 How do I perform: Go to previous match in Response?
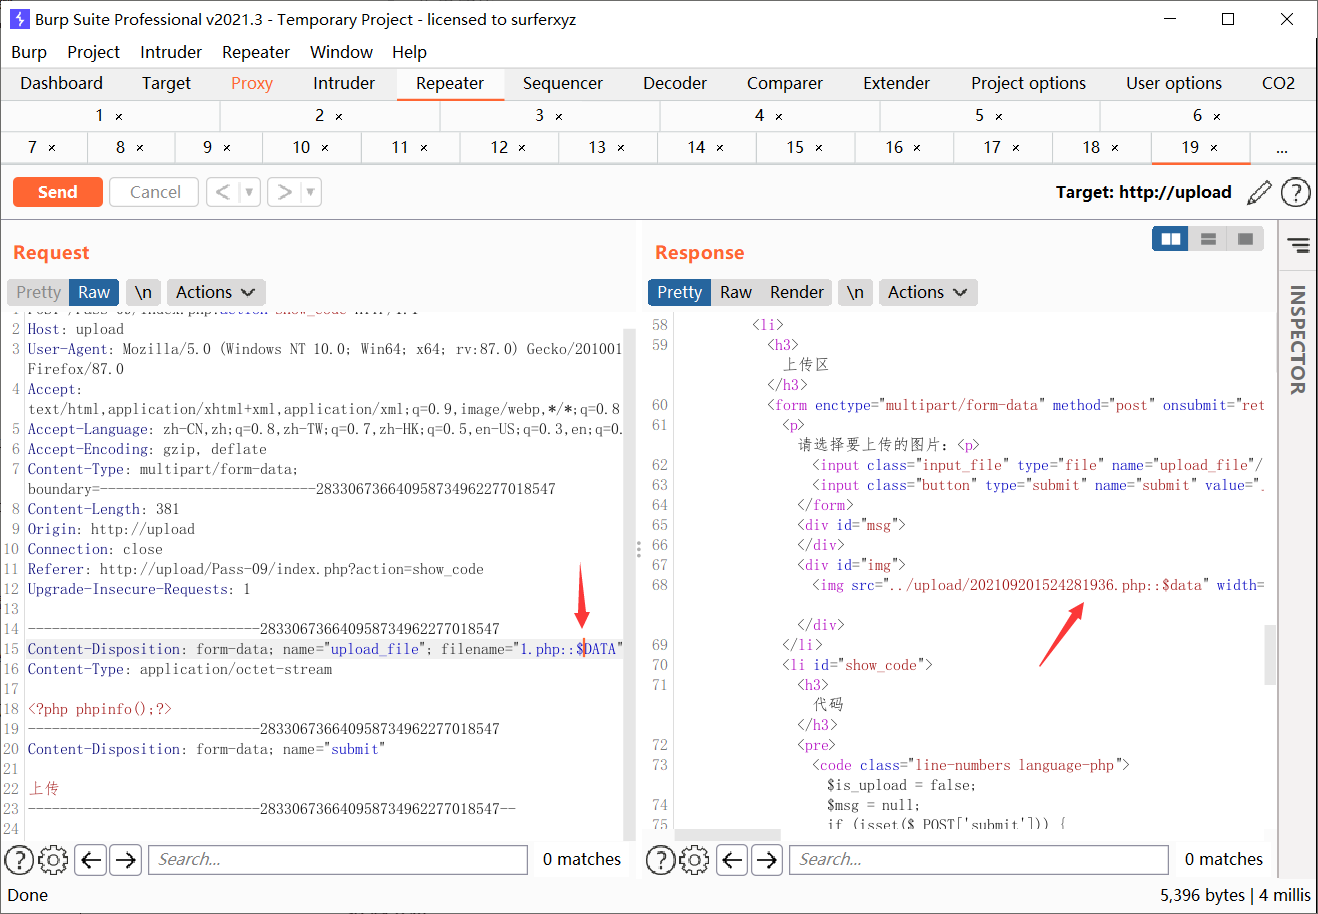pyautogui.click(x=733, y=859)
